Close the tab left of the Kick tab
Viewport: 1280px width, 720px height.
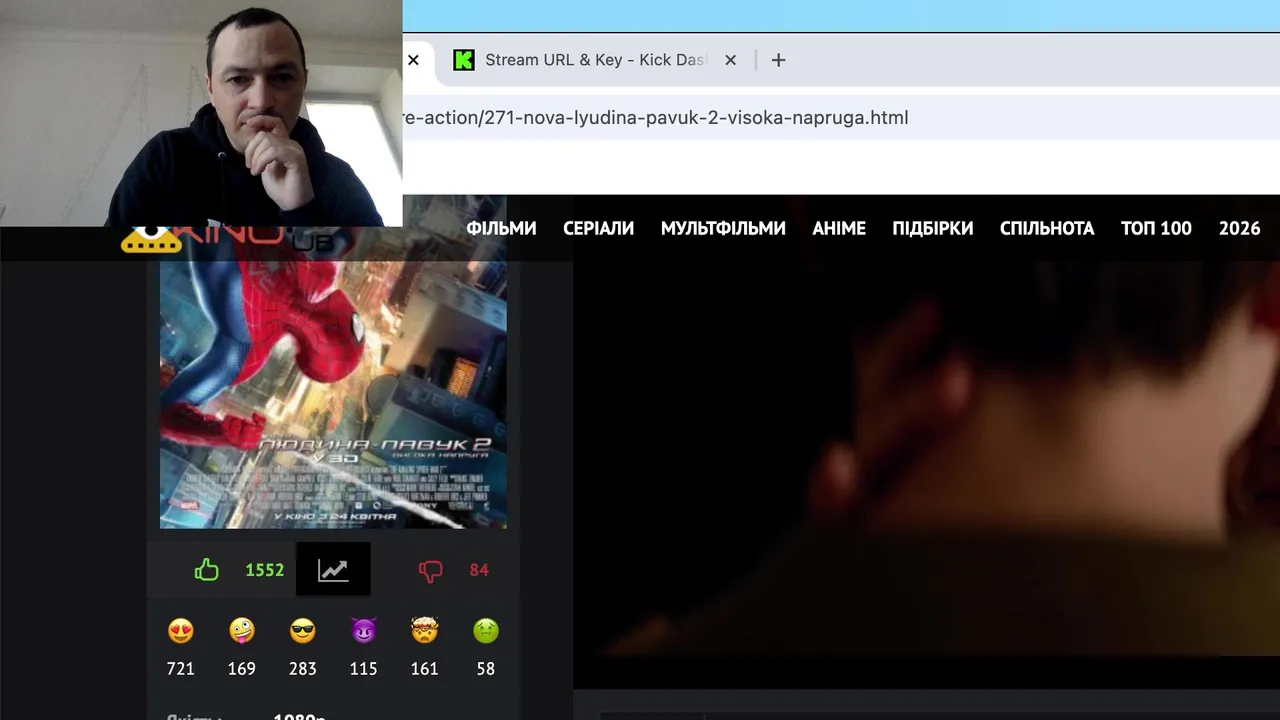tap(413, 60)
